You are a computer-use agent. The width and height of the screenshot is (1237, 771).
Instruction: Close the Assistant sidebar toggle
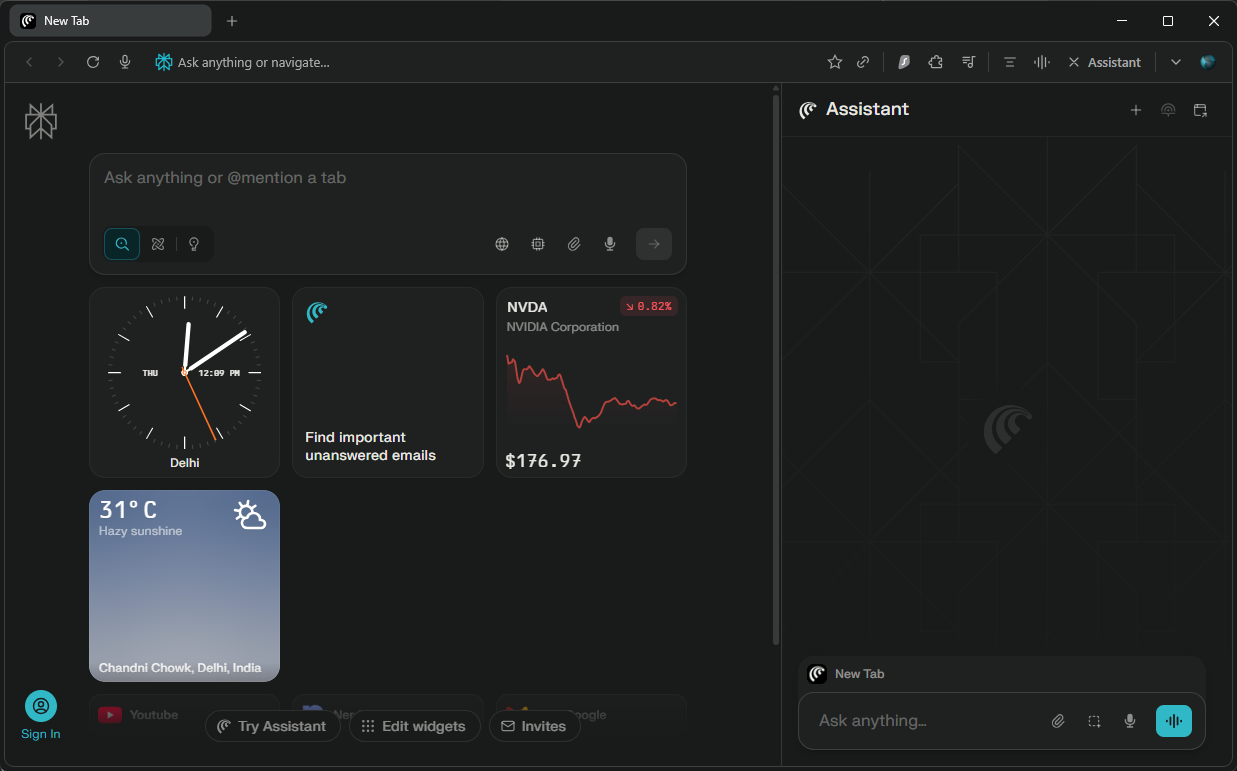1104,62
